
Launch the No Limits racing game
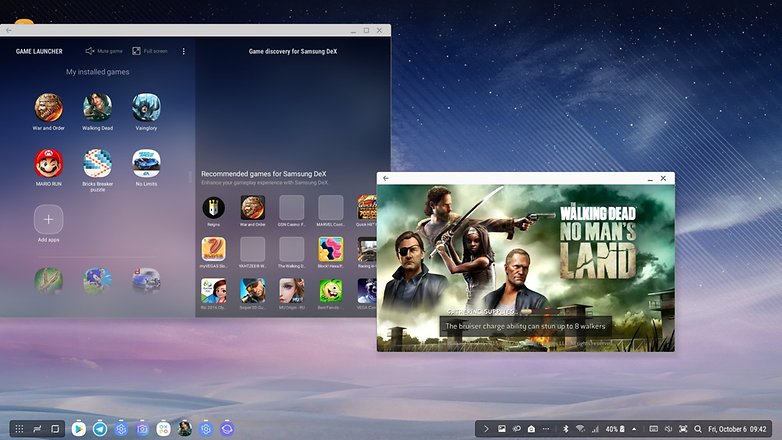click(x=146, y=163)
